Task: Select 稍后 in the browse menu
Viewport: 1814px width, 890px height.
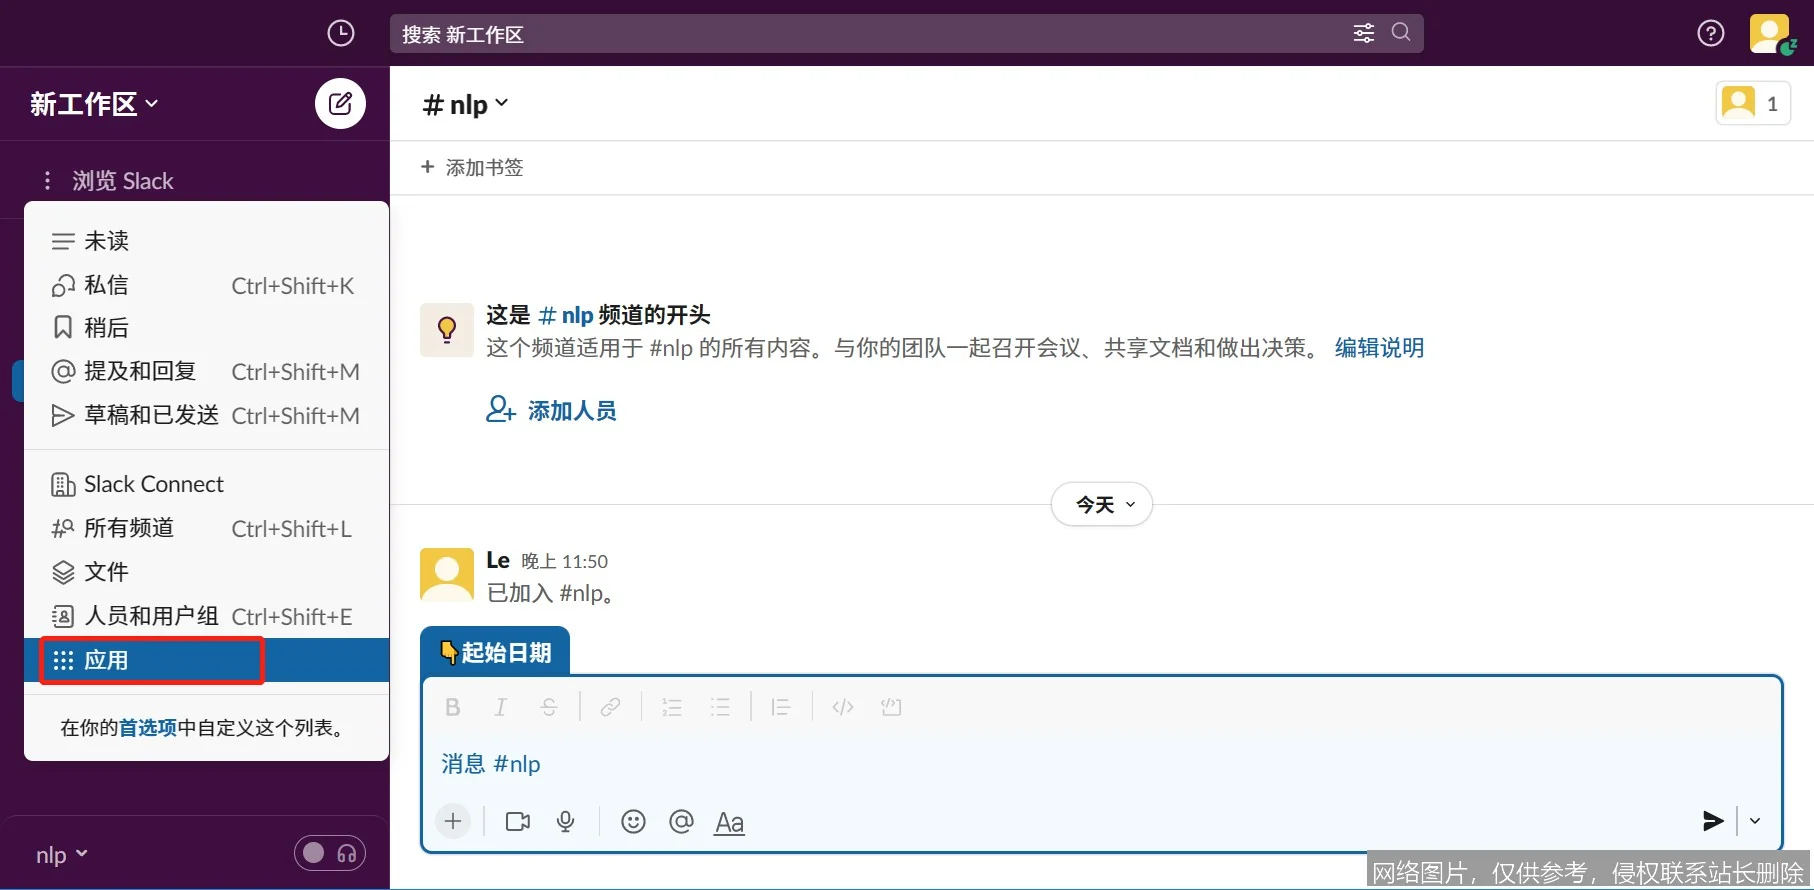Action: click(206, 328)
